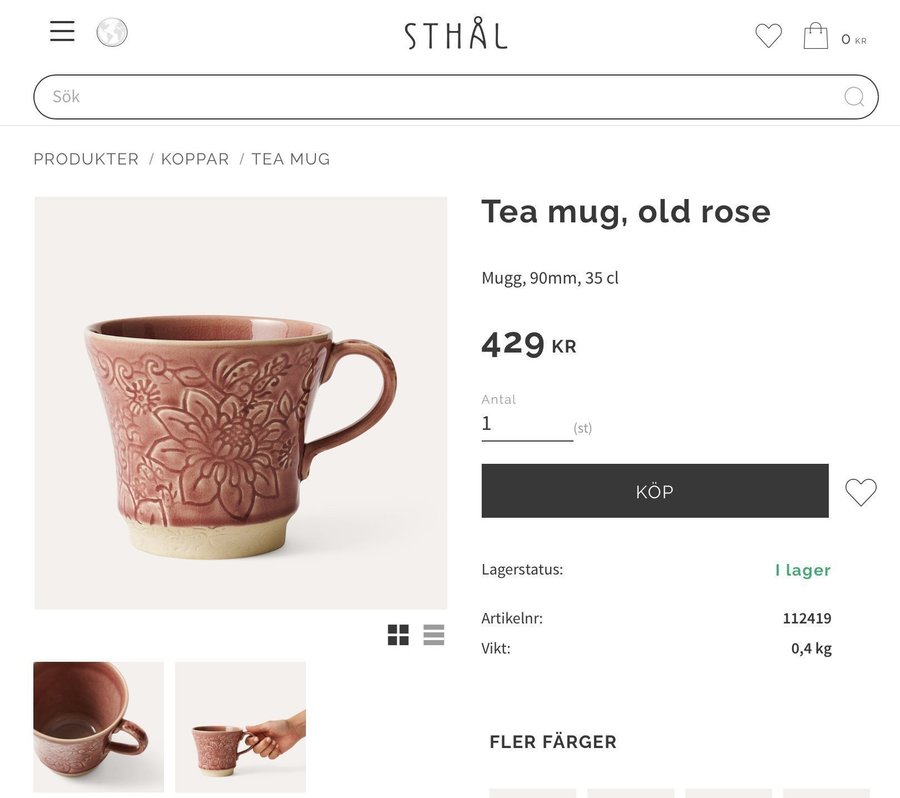Switch to list image view
This screenshot has height=798, width=900.
tap(433, 635)
